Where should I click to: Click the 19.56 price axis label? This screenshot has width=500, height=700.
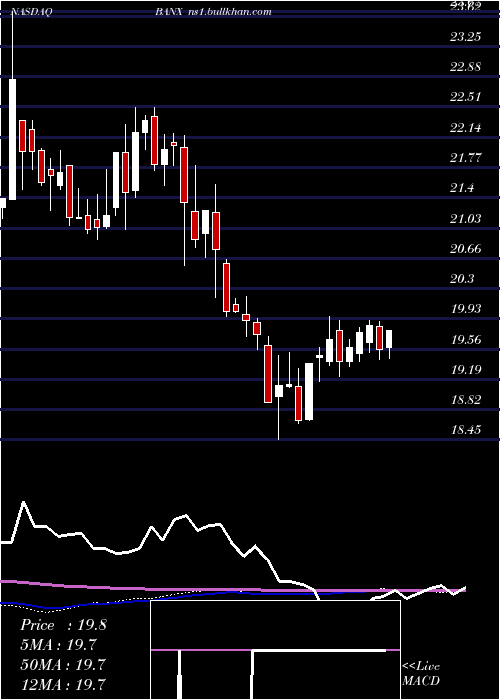pos(466,340)
